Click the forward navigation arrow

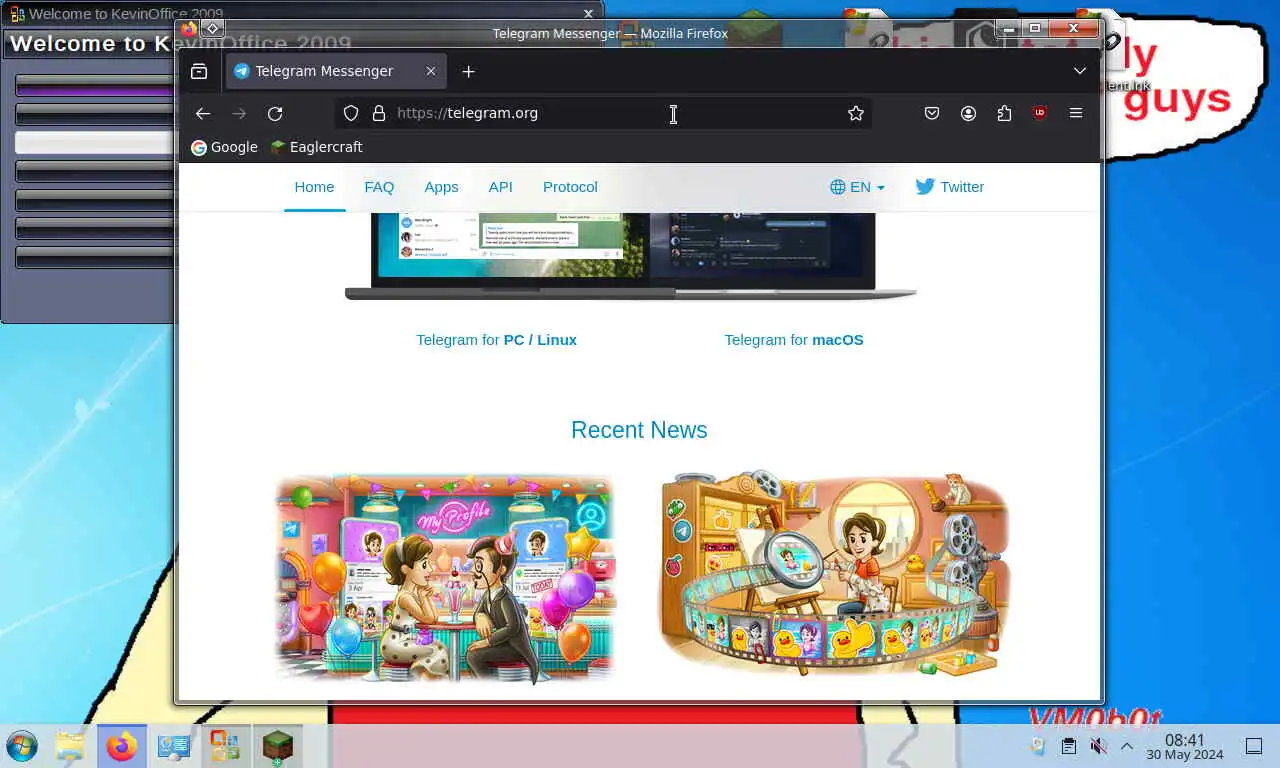coord(239,113)
